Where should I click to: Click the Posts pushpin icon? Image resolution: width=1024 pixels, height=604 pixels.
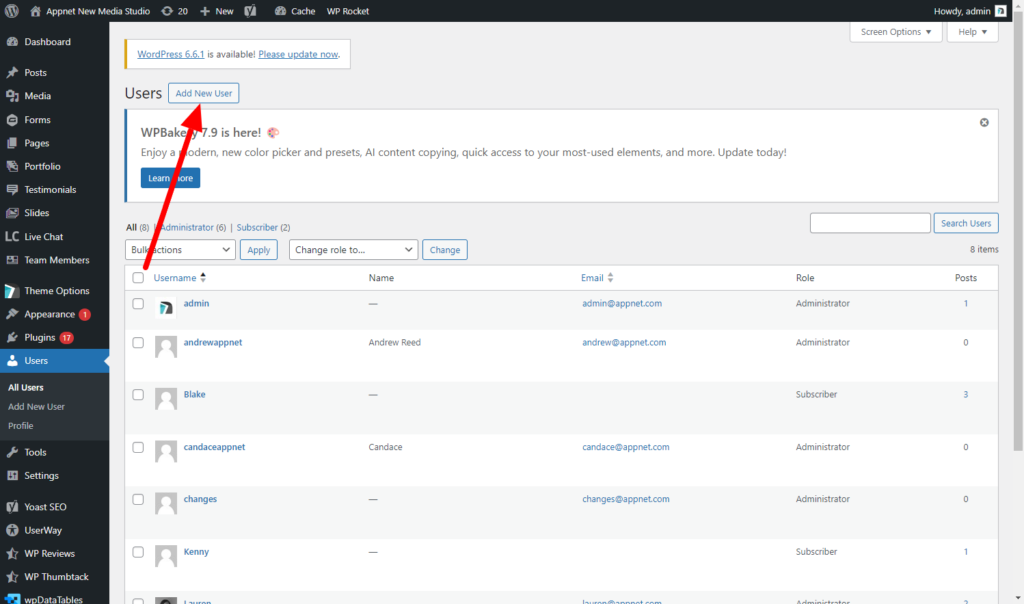click(x=12, y=72)
